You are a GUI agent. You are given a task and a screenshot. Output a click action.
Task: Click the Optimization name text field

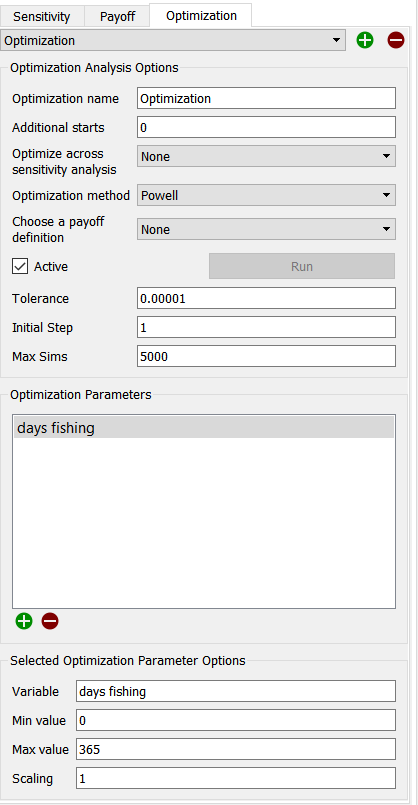(267, 98)
